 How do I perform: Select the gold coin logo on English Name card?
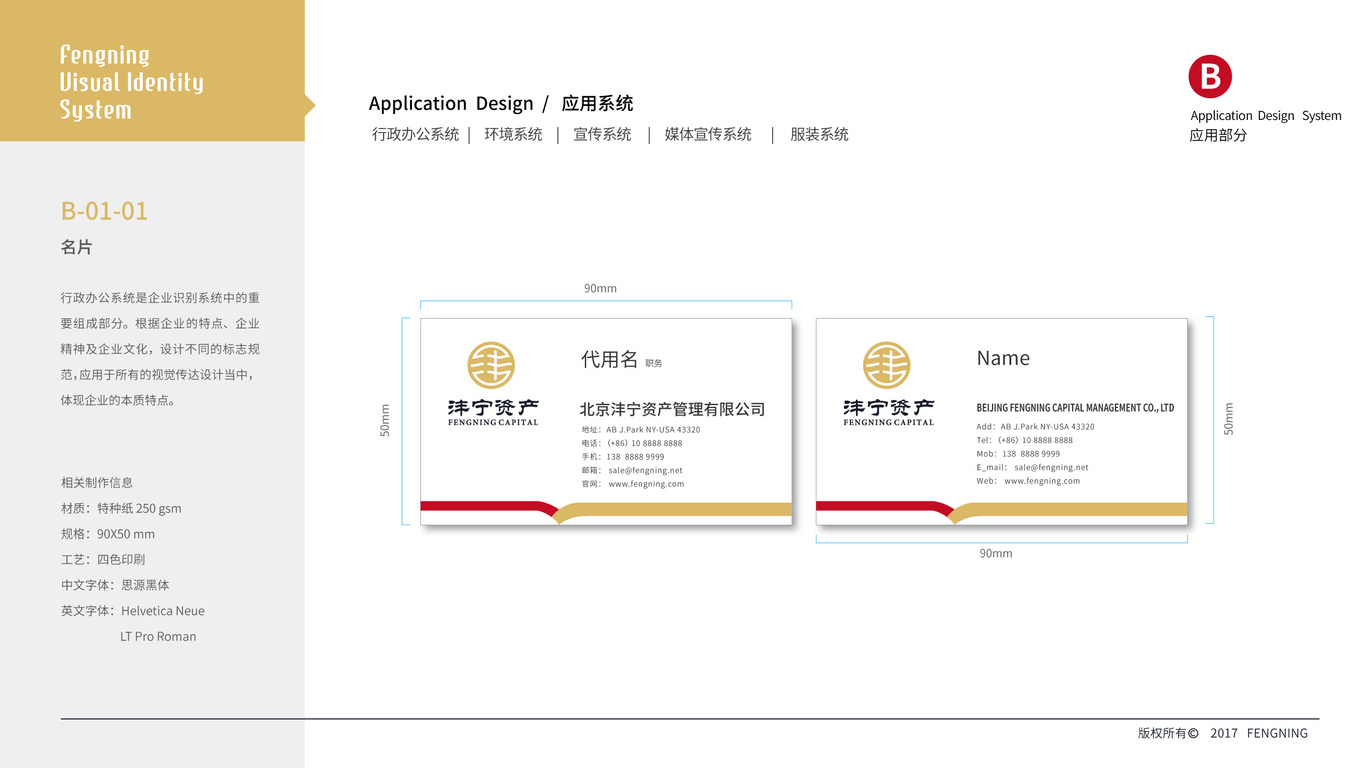[887, 365]
